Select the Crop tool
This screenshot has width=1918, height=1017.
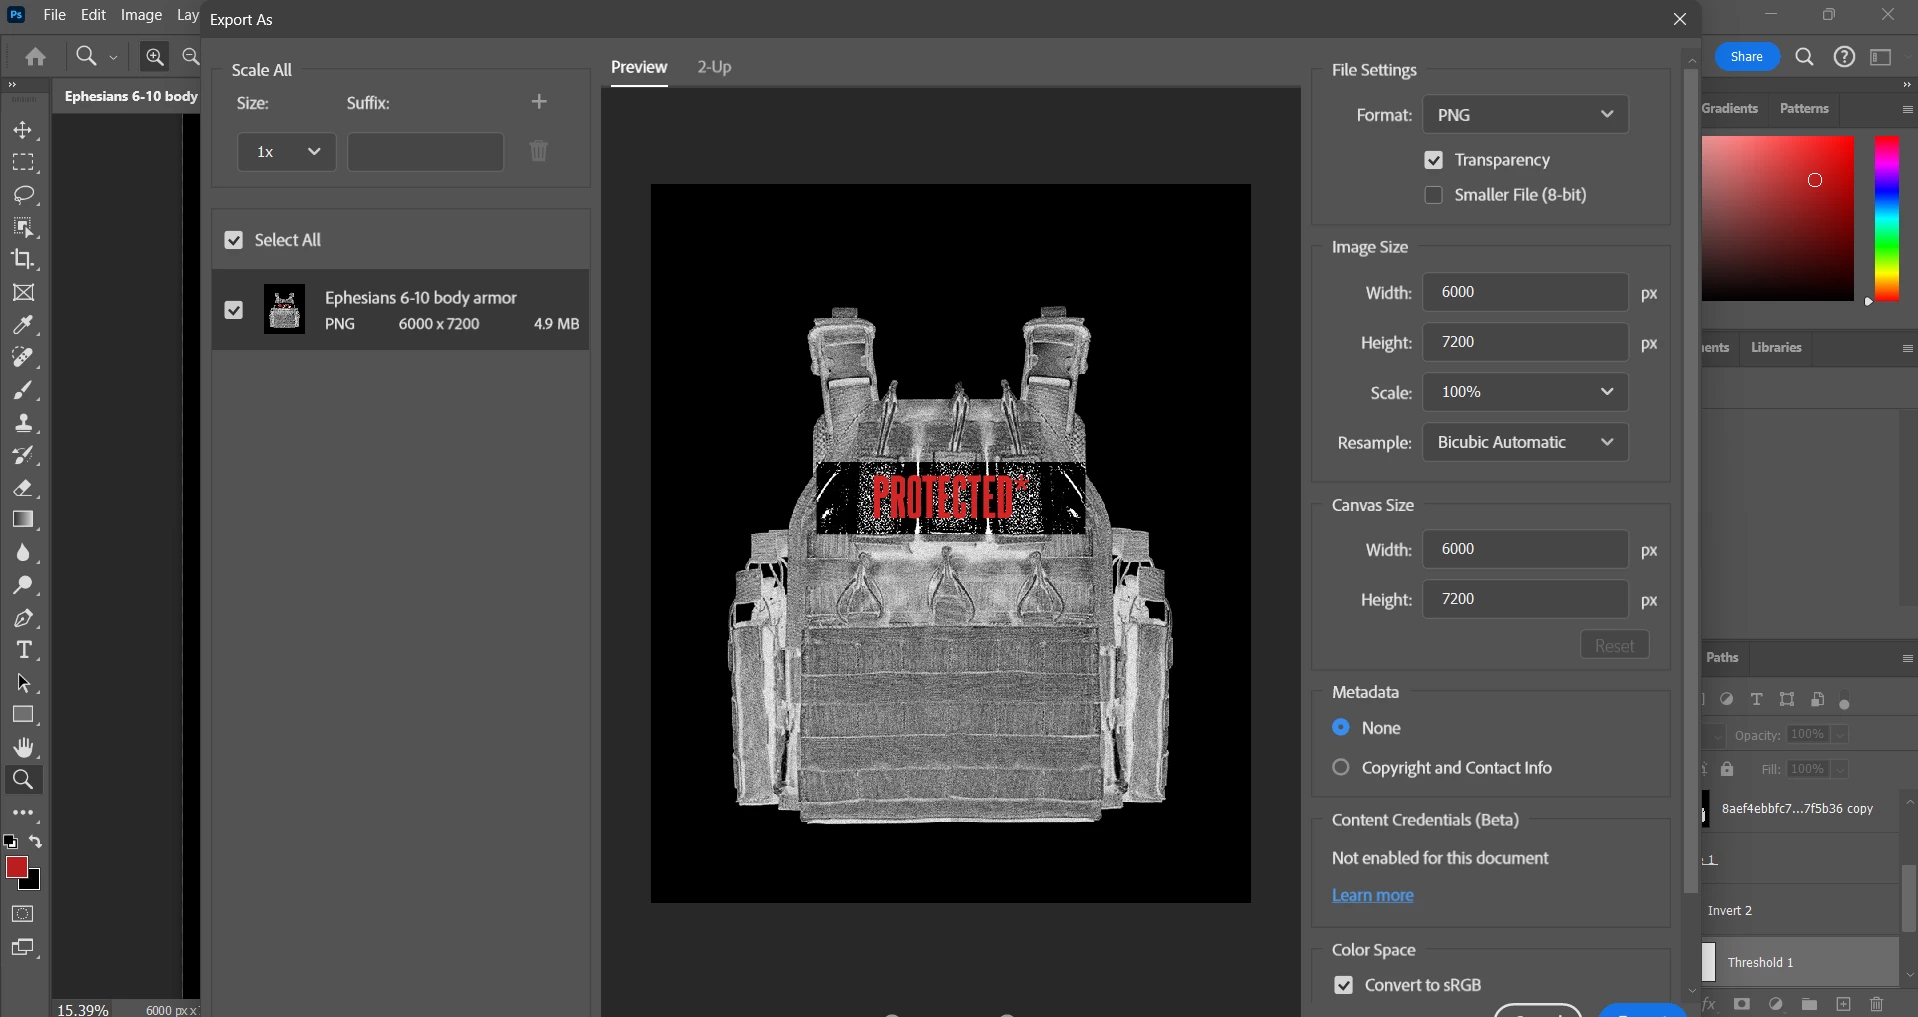point(23,260)
